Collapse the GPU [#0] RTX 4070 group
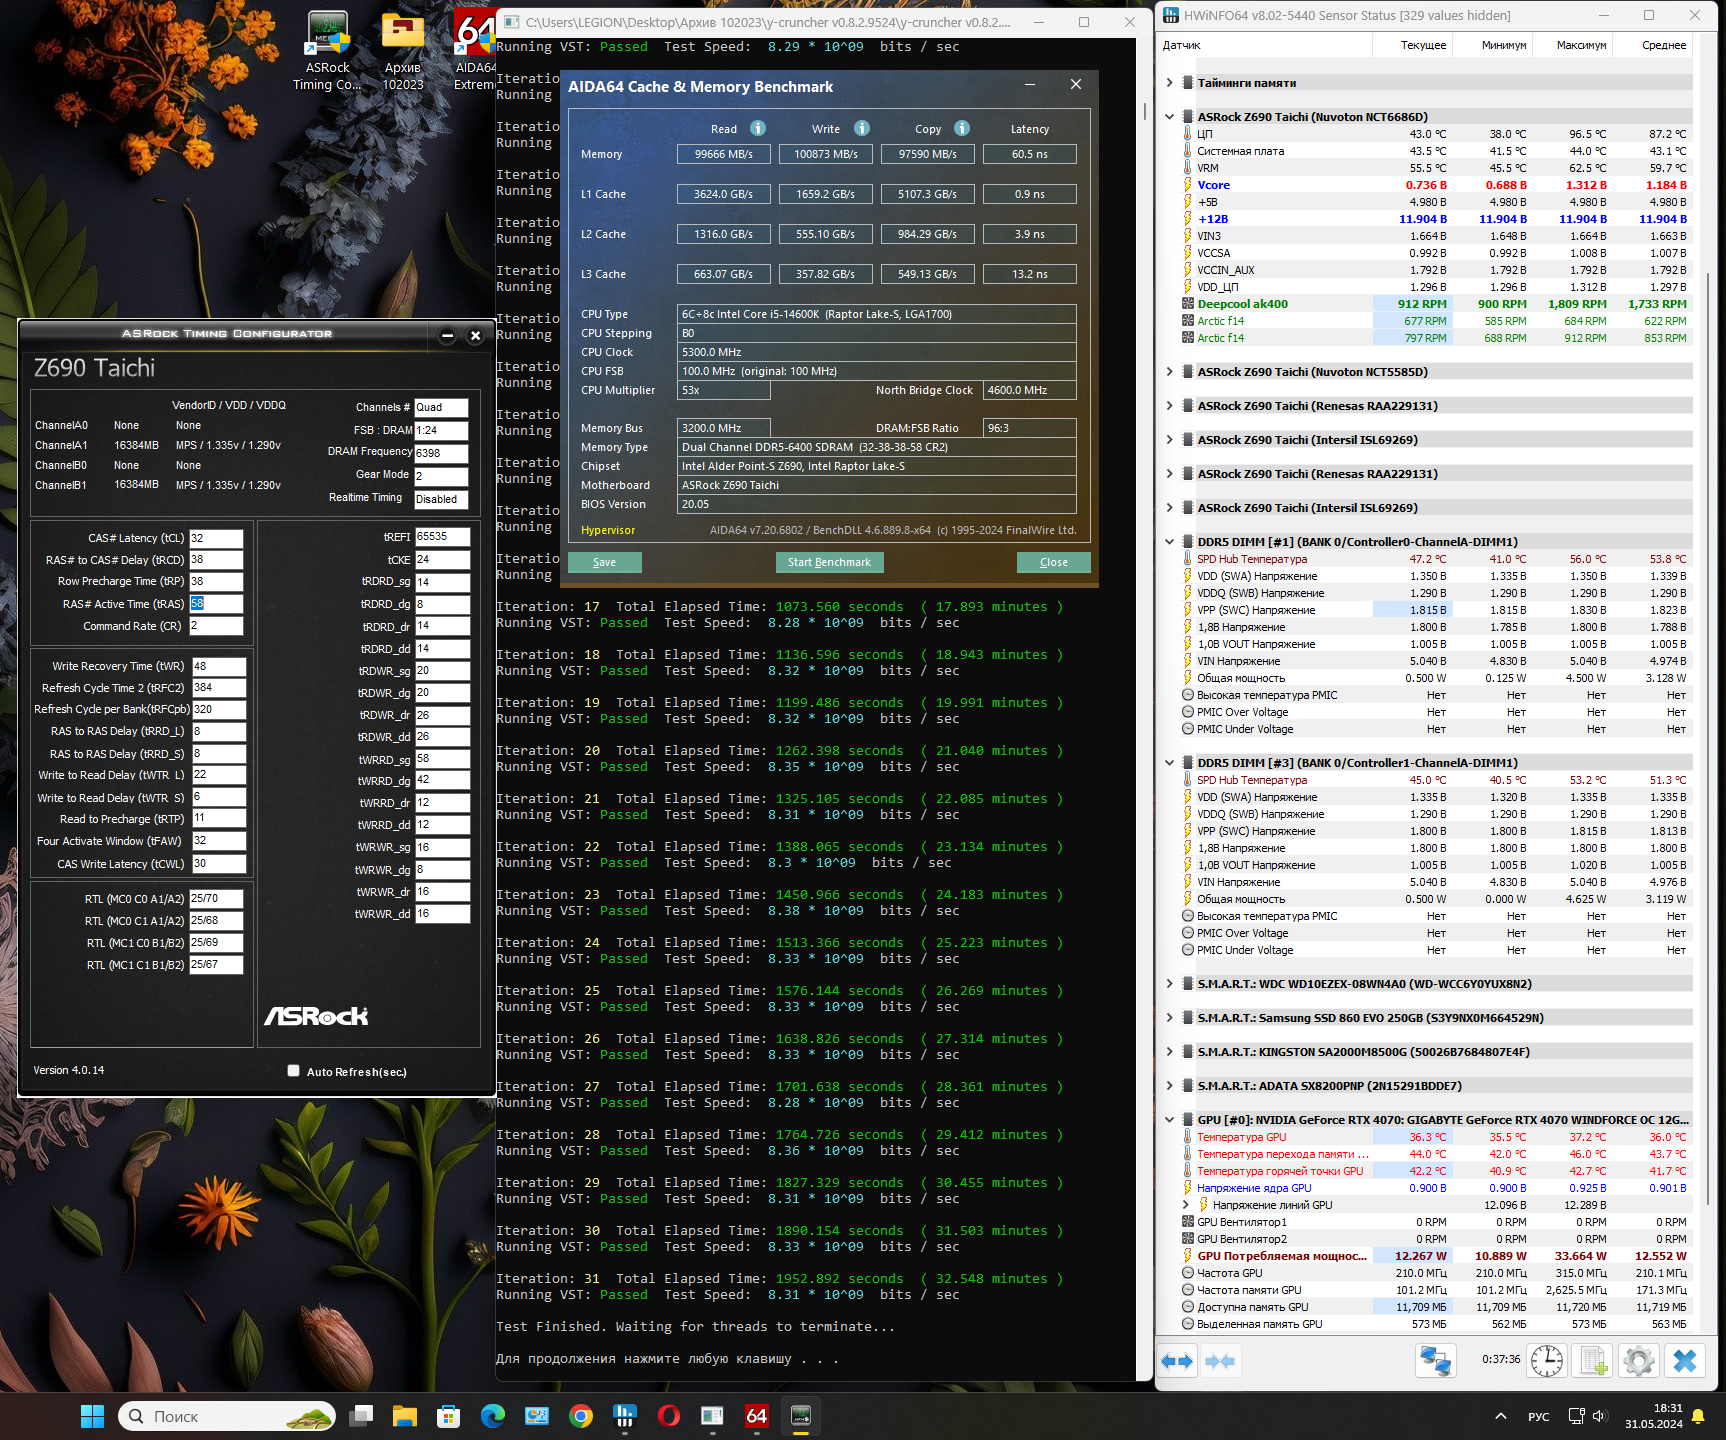The width and height of the screenshot is (1726, 1440). 1169,1120
